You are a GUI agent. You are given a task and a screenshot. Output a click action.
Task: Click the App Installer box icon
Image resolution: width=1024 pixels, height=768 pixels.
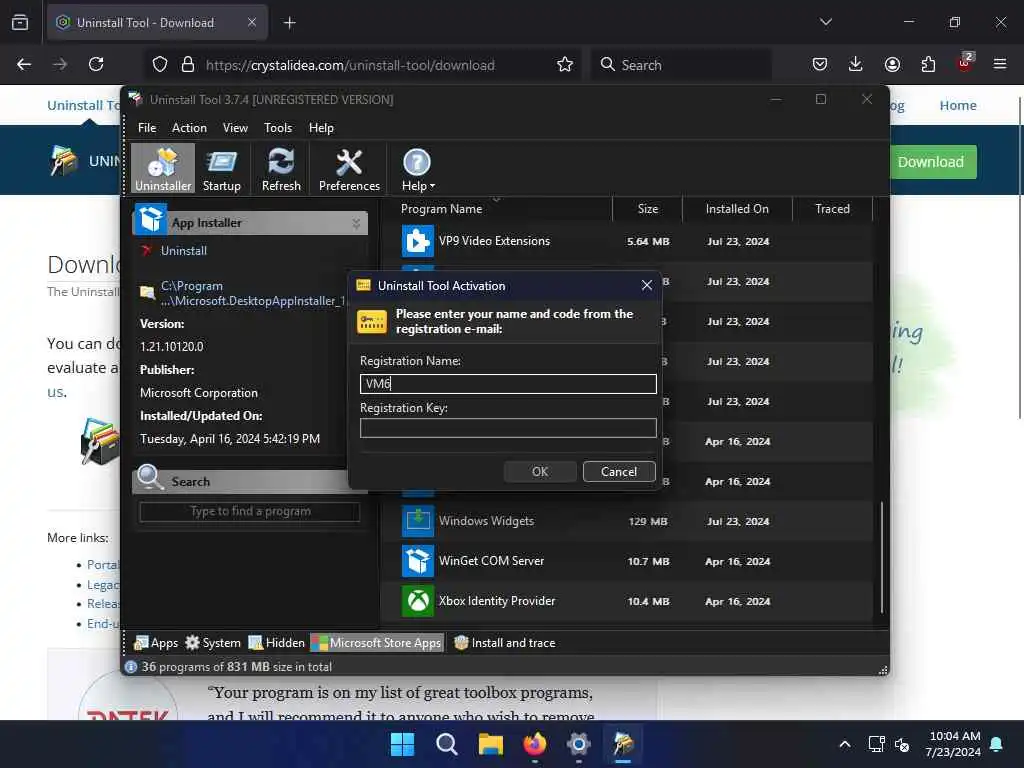[x=151, y=219]
